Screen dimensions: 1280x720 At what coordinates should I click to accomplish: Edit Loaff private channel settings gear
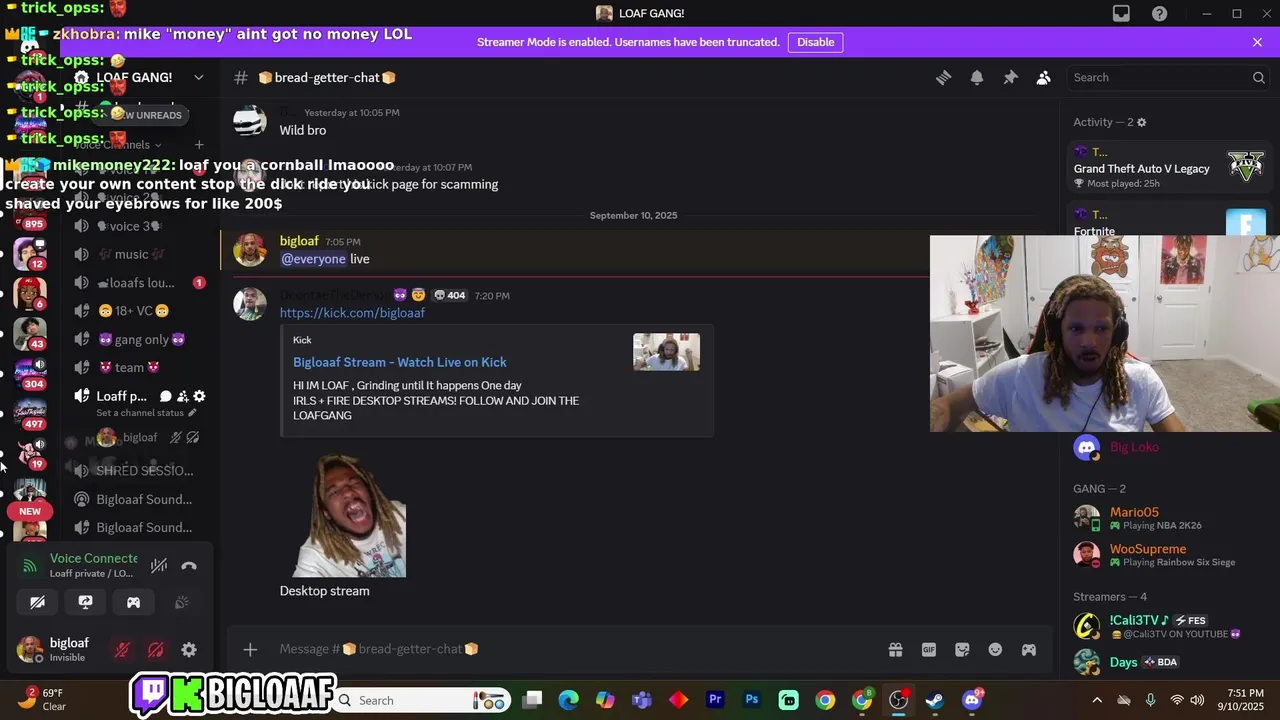199,396
